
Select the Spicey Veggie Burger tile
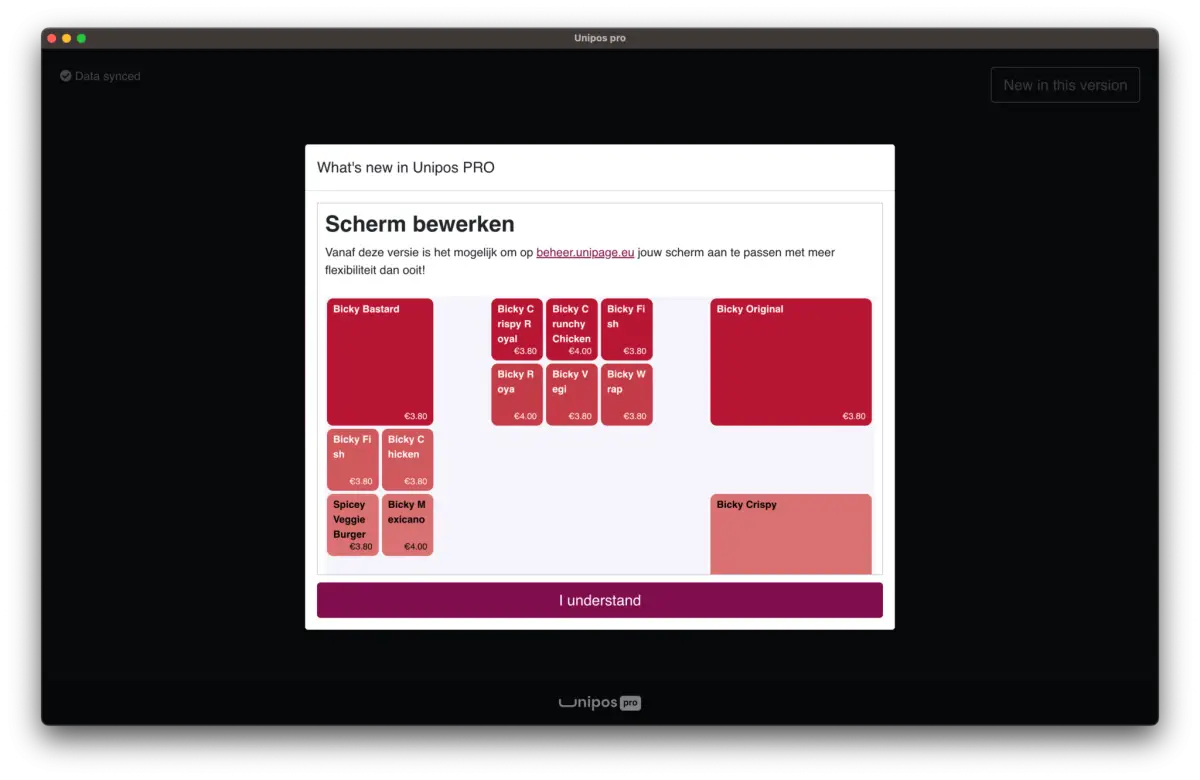[353, 525]
